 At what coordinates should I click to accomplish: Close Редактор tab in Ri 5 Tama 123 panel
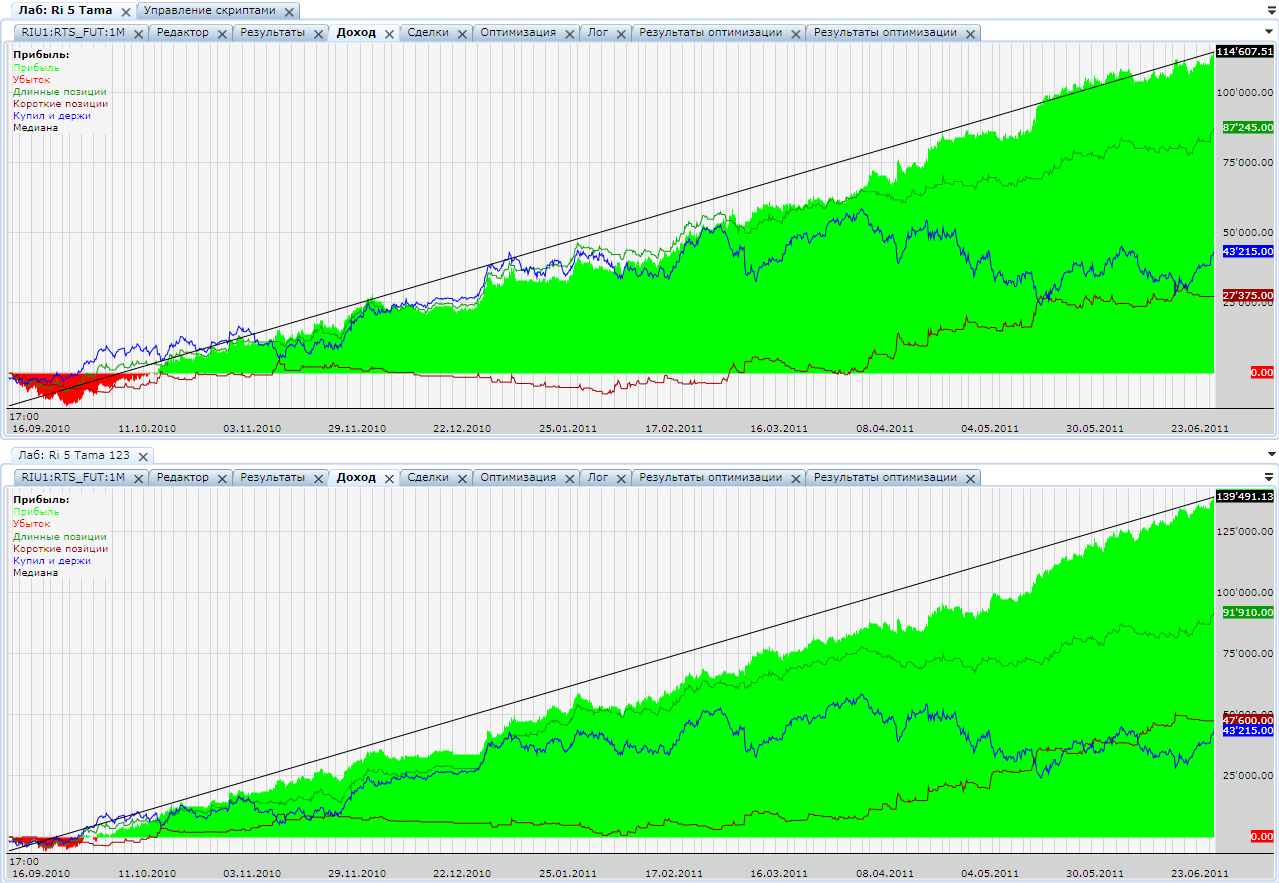[222, 478]
